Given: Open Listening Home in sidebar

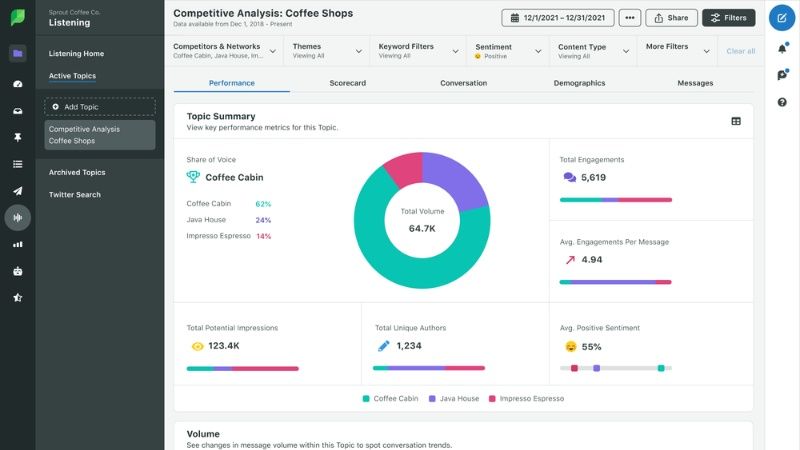Looking at the screenshot, I should point(76,54).
